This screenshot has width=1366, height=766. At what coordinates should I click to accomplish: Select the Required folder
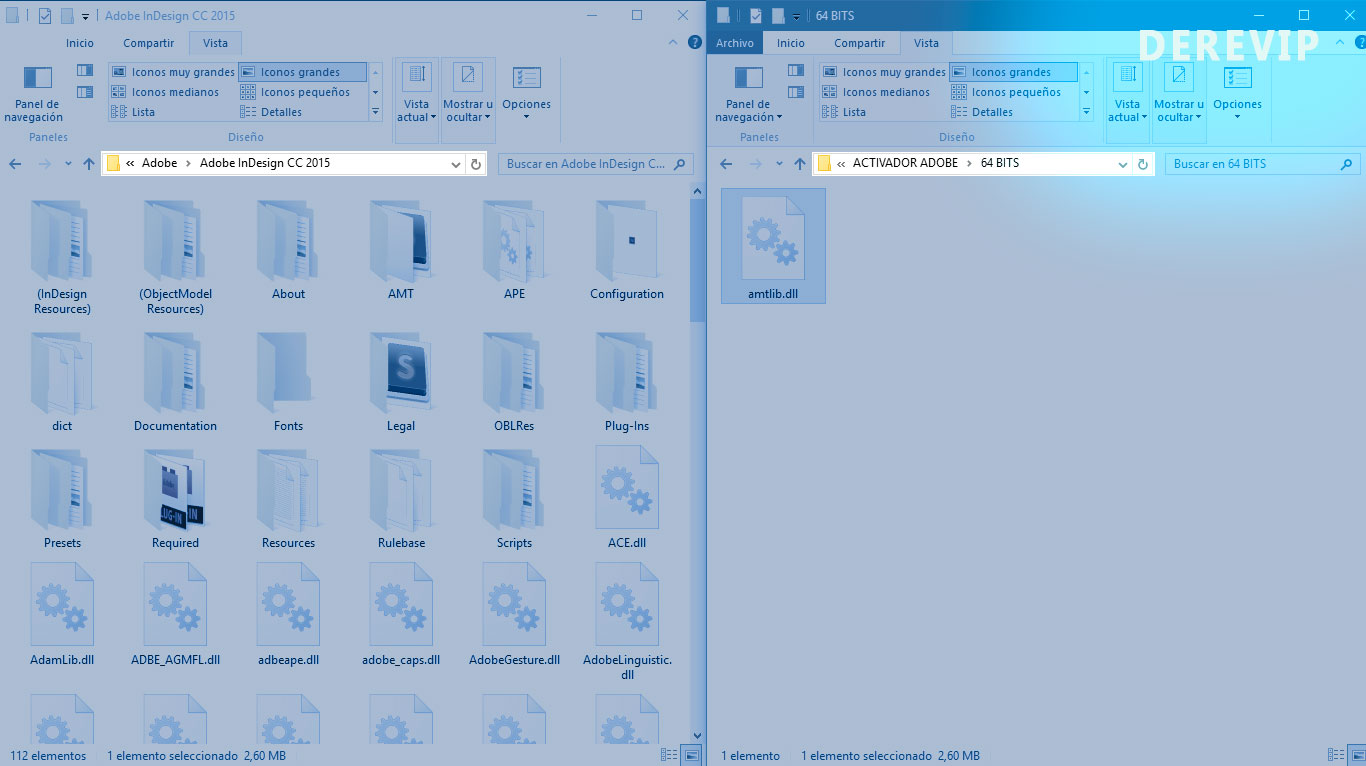point(175,498)
